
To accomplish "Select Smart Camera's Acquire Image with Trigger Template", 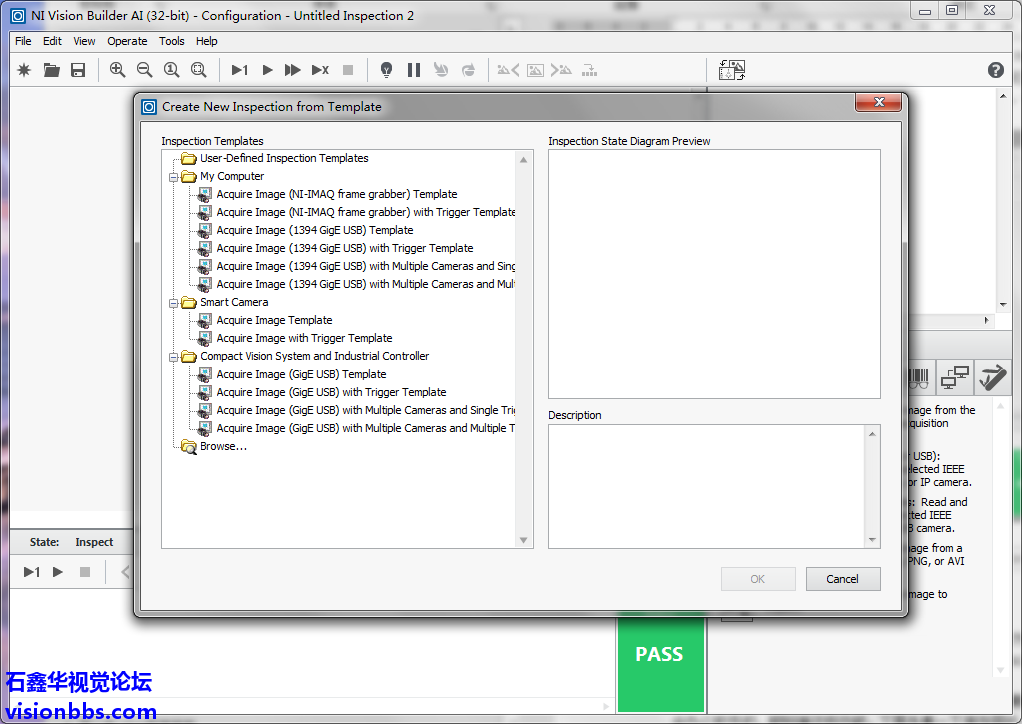I will pos(304,339).
